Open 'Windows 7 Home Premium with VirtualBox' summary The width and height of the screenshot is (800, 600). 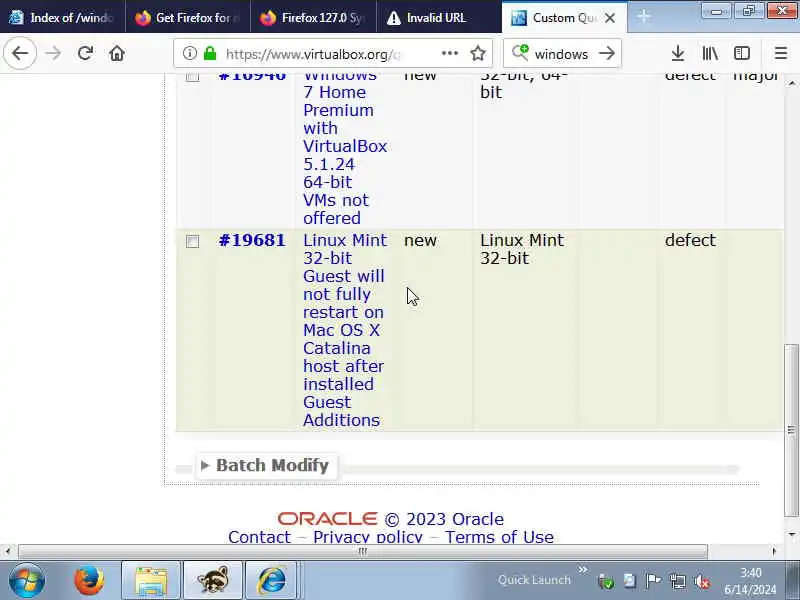coord(345,146)
